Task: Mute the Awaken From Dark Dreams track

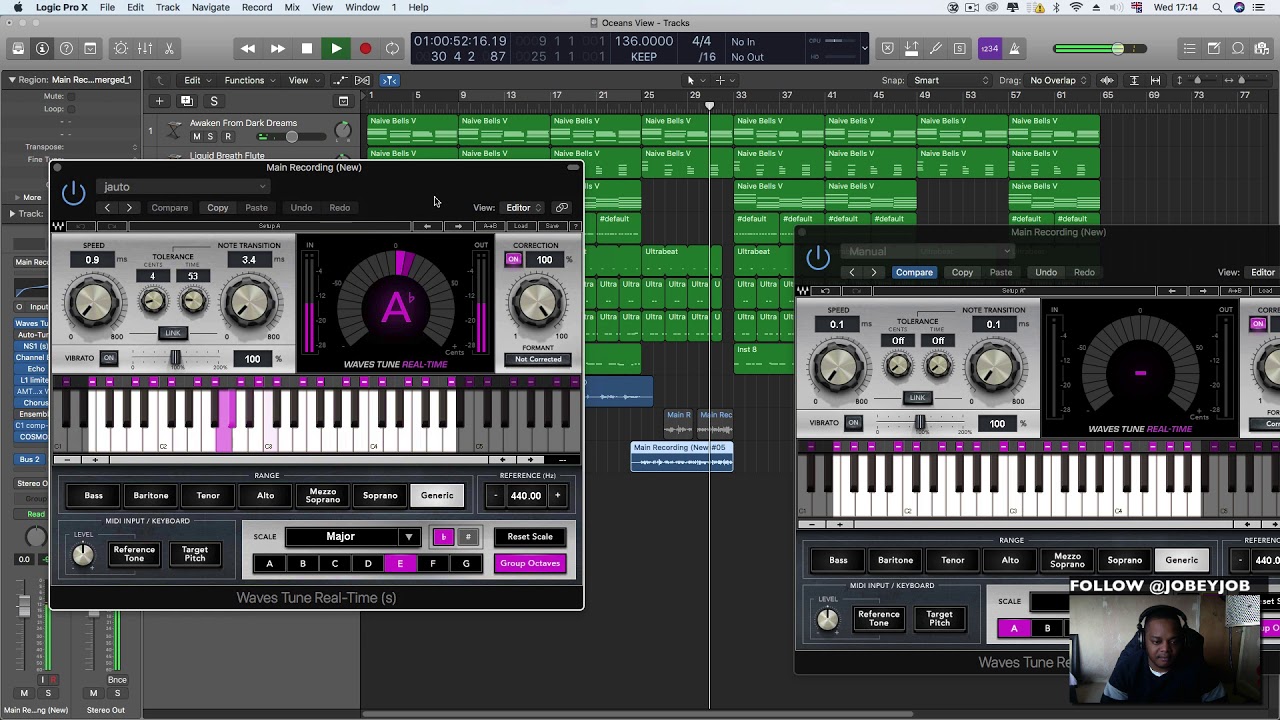Action: 196,137
